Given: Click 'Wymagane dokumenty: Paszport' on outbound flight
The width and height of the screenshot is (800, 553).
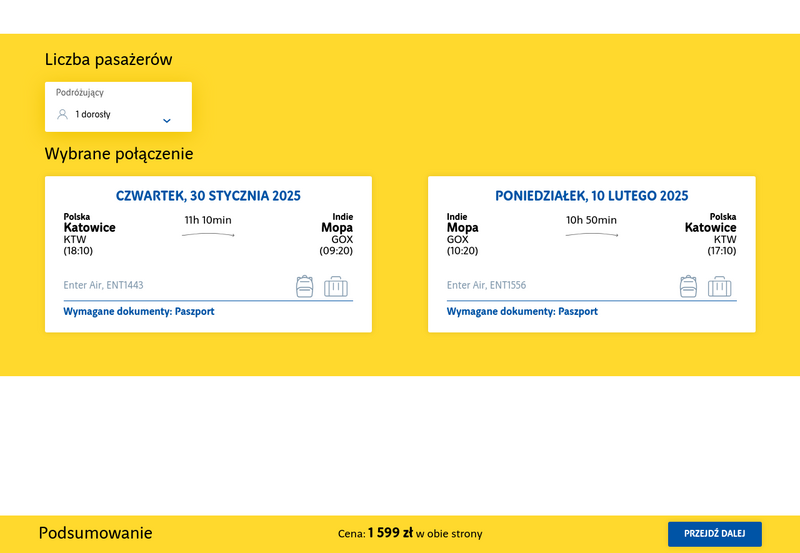Looking at the screenshot, I should (139, 311).
